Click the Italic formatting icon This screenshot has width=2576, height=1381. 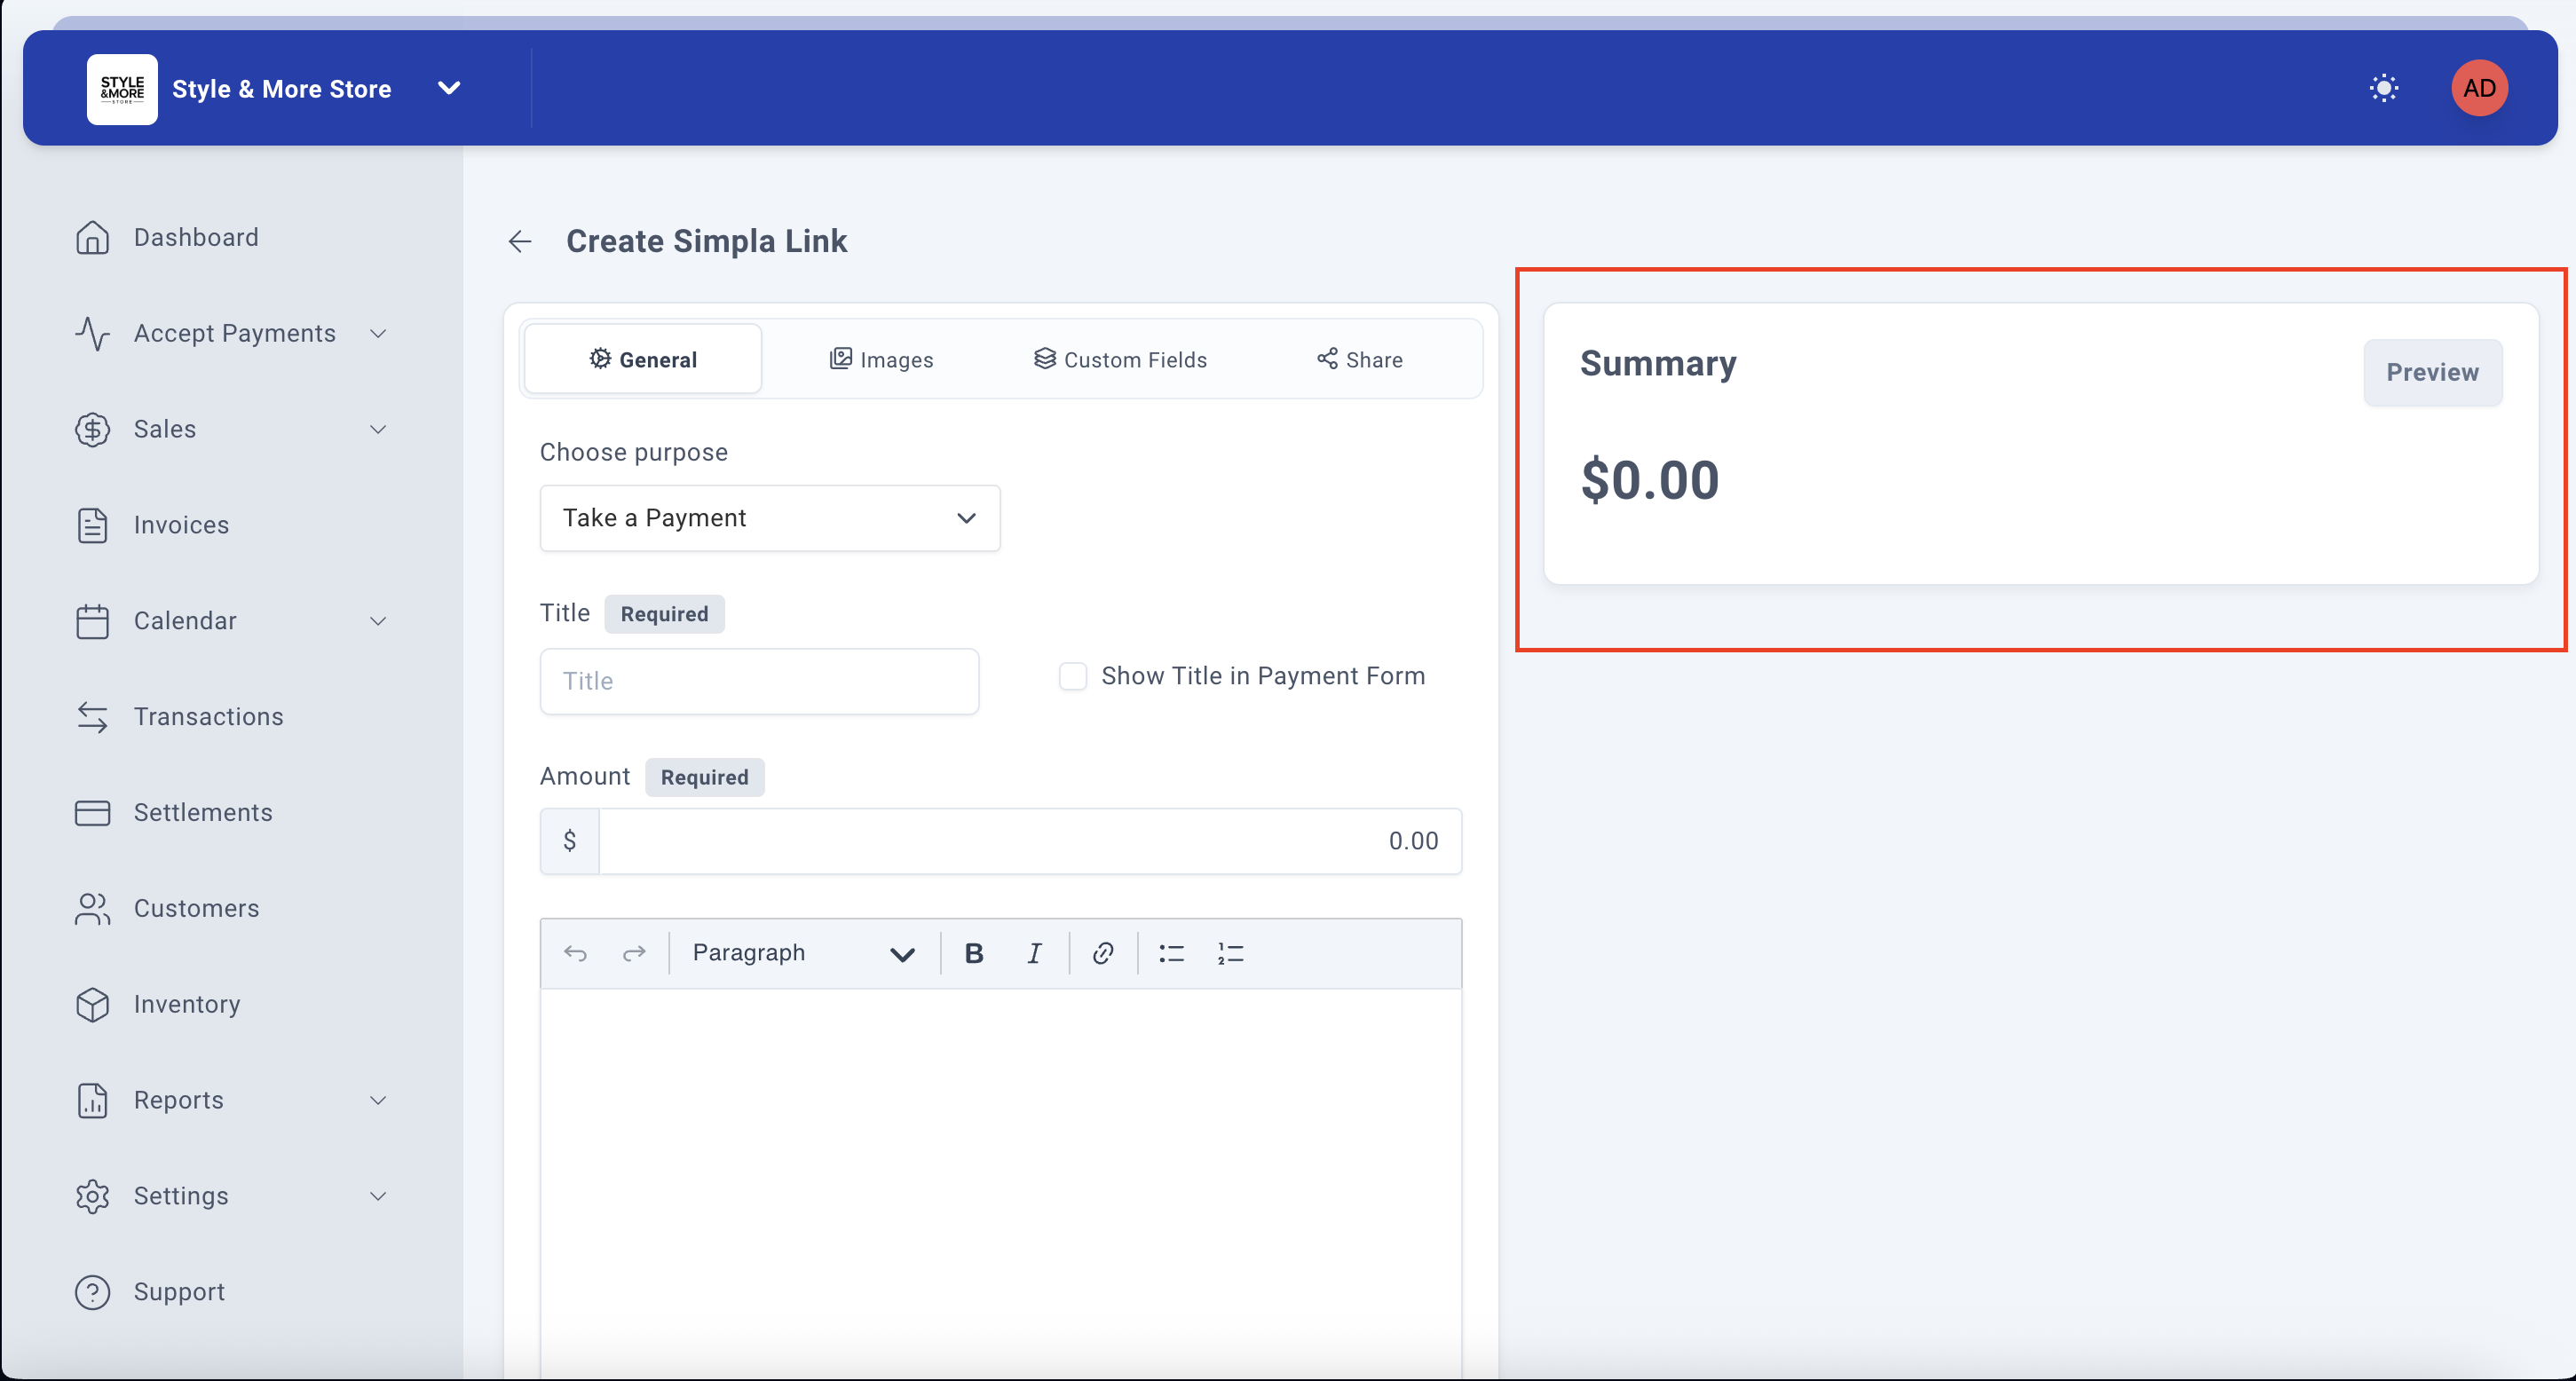pos(1034,953)
